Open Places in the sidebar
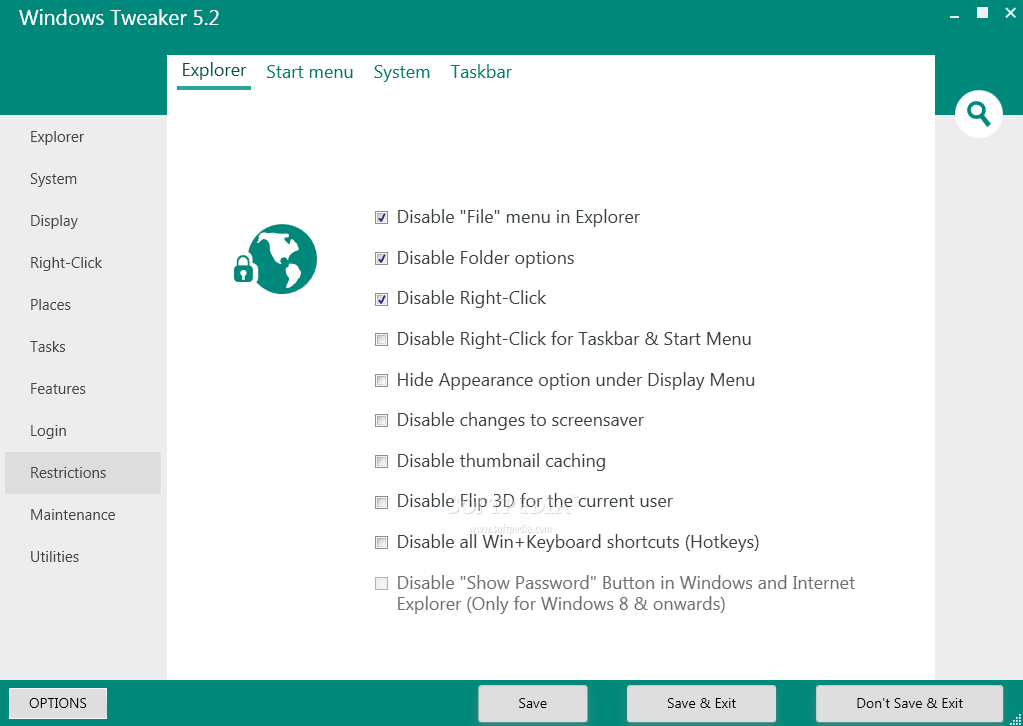This screenshot has width=1023, height=726. pos(83,305)
